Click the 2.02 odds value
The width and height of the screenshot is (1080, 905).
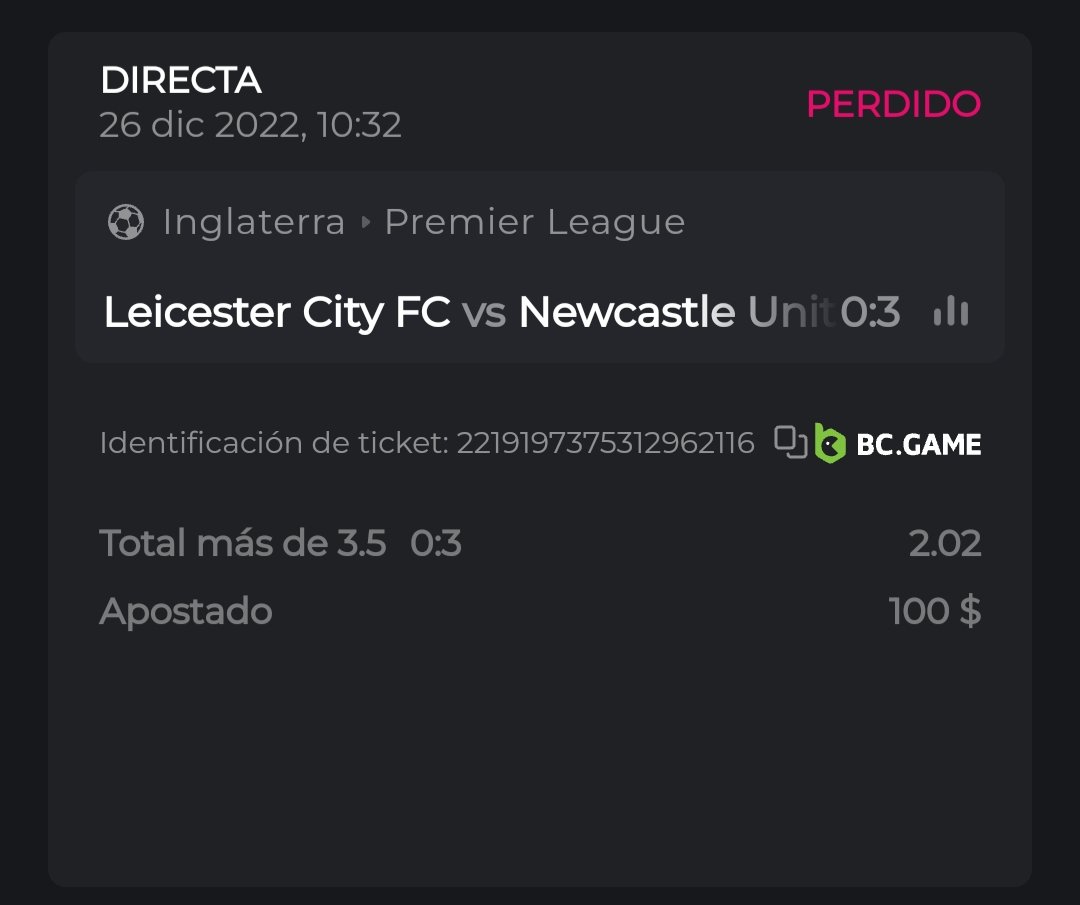click(944, 543)
